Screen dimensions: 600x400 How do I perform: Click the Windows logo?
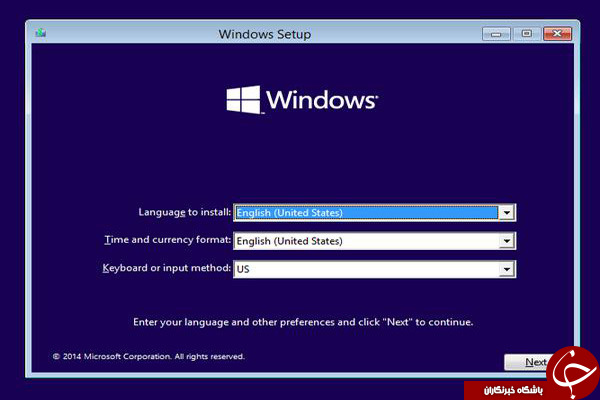[302, 100]
